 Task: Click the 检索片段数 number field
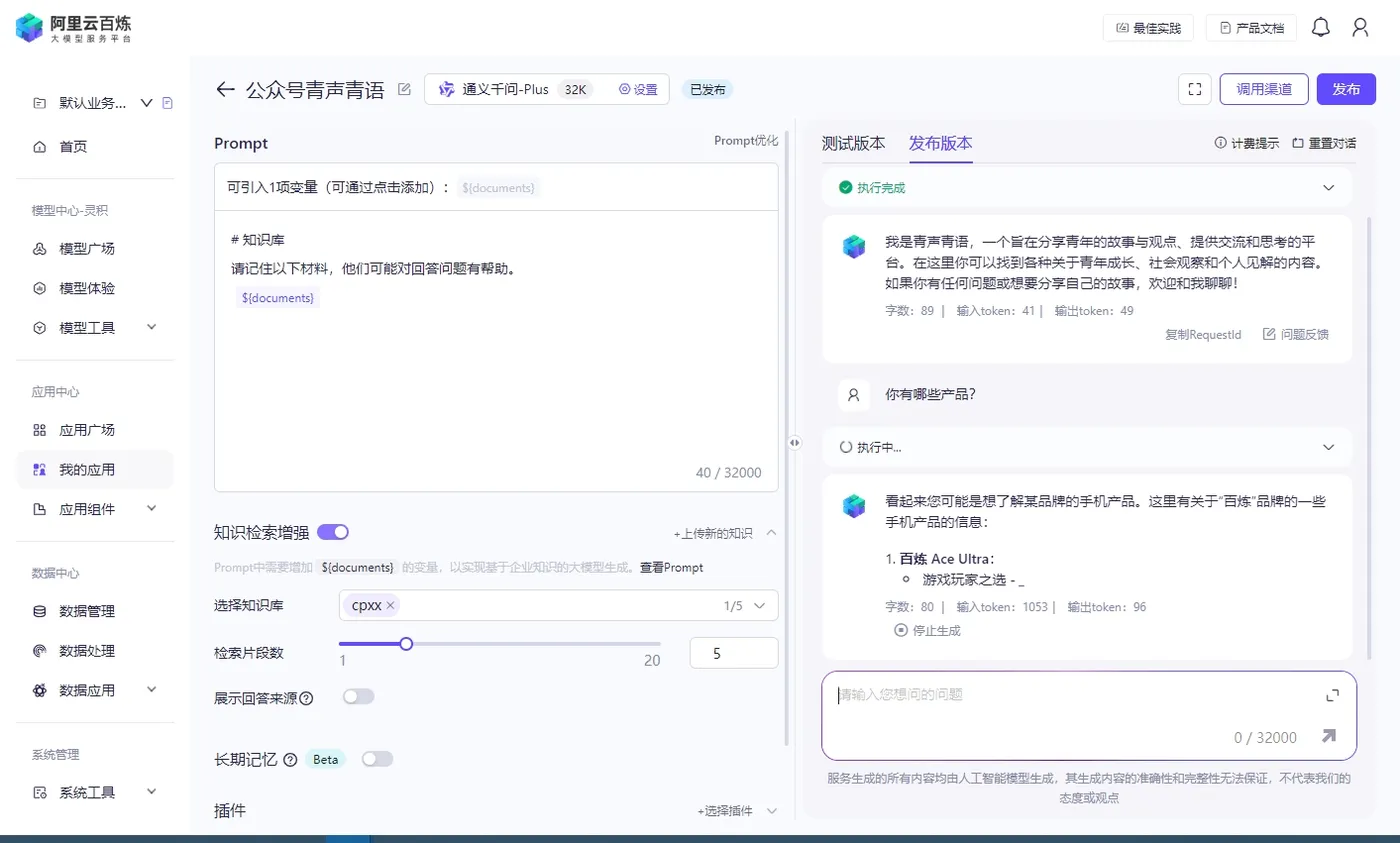(x=734, y=653)
